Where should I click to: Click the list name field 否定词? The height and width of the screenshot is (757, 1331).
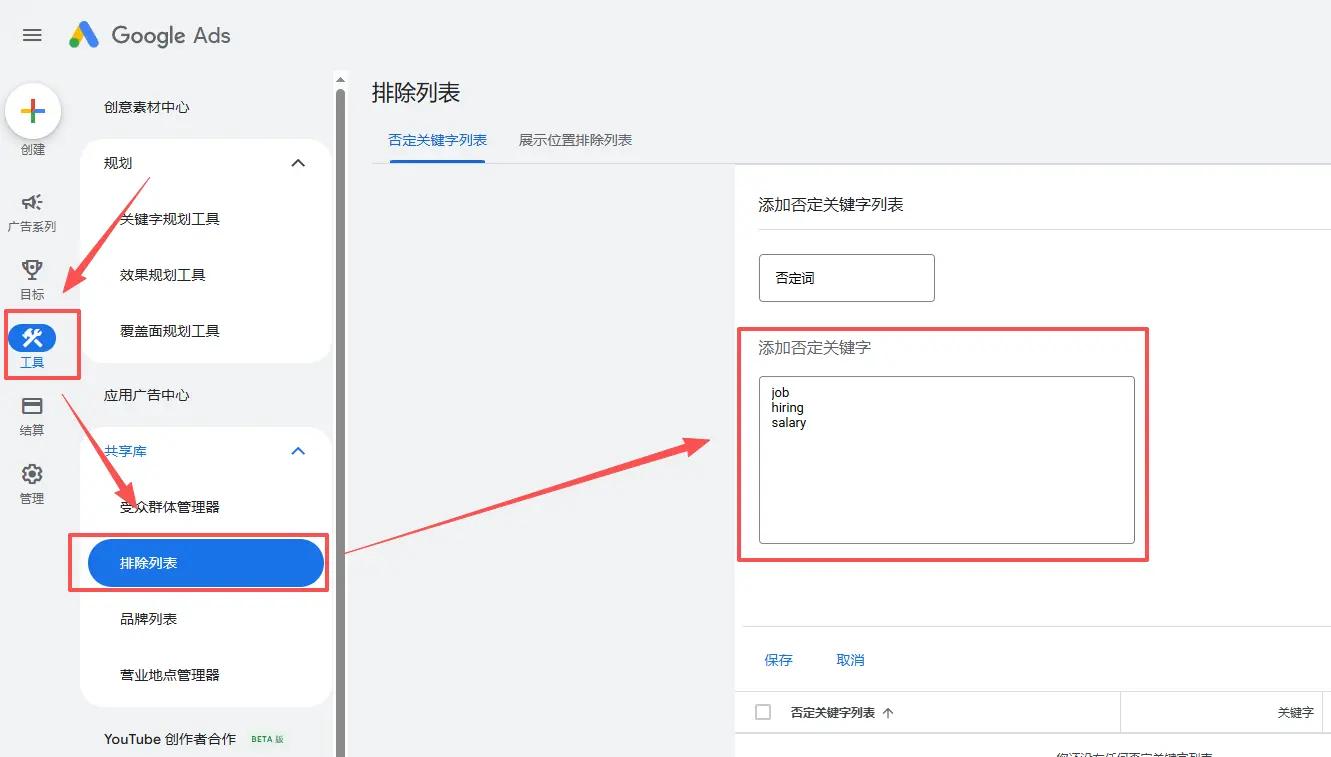(847, 278)
